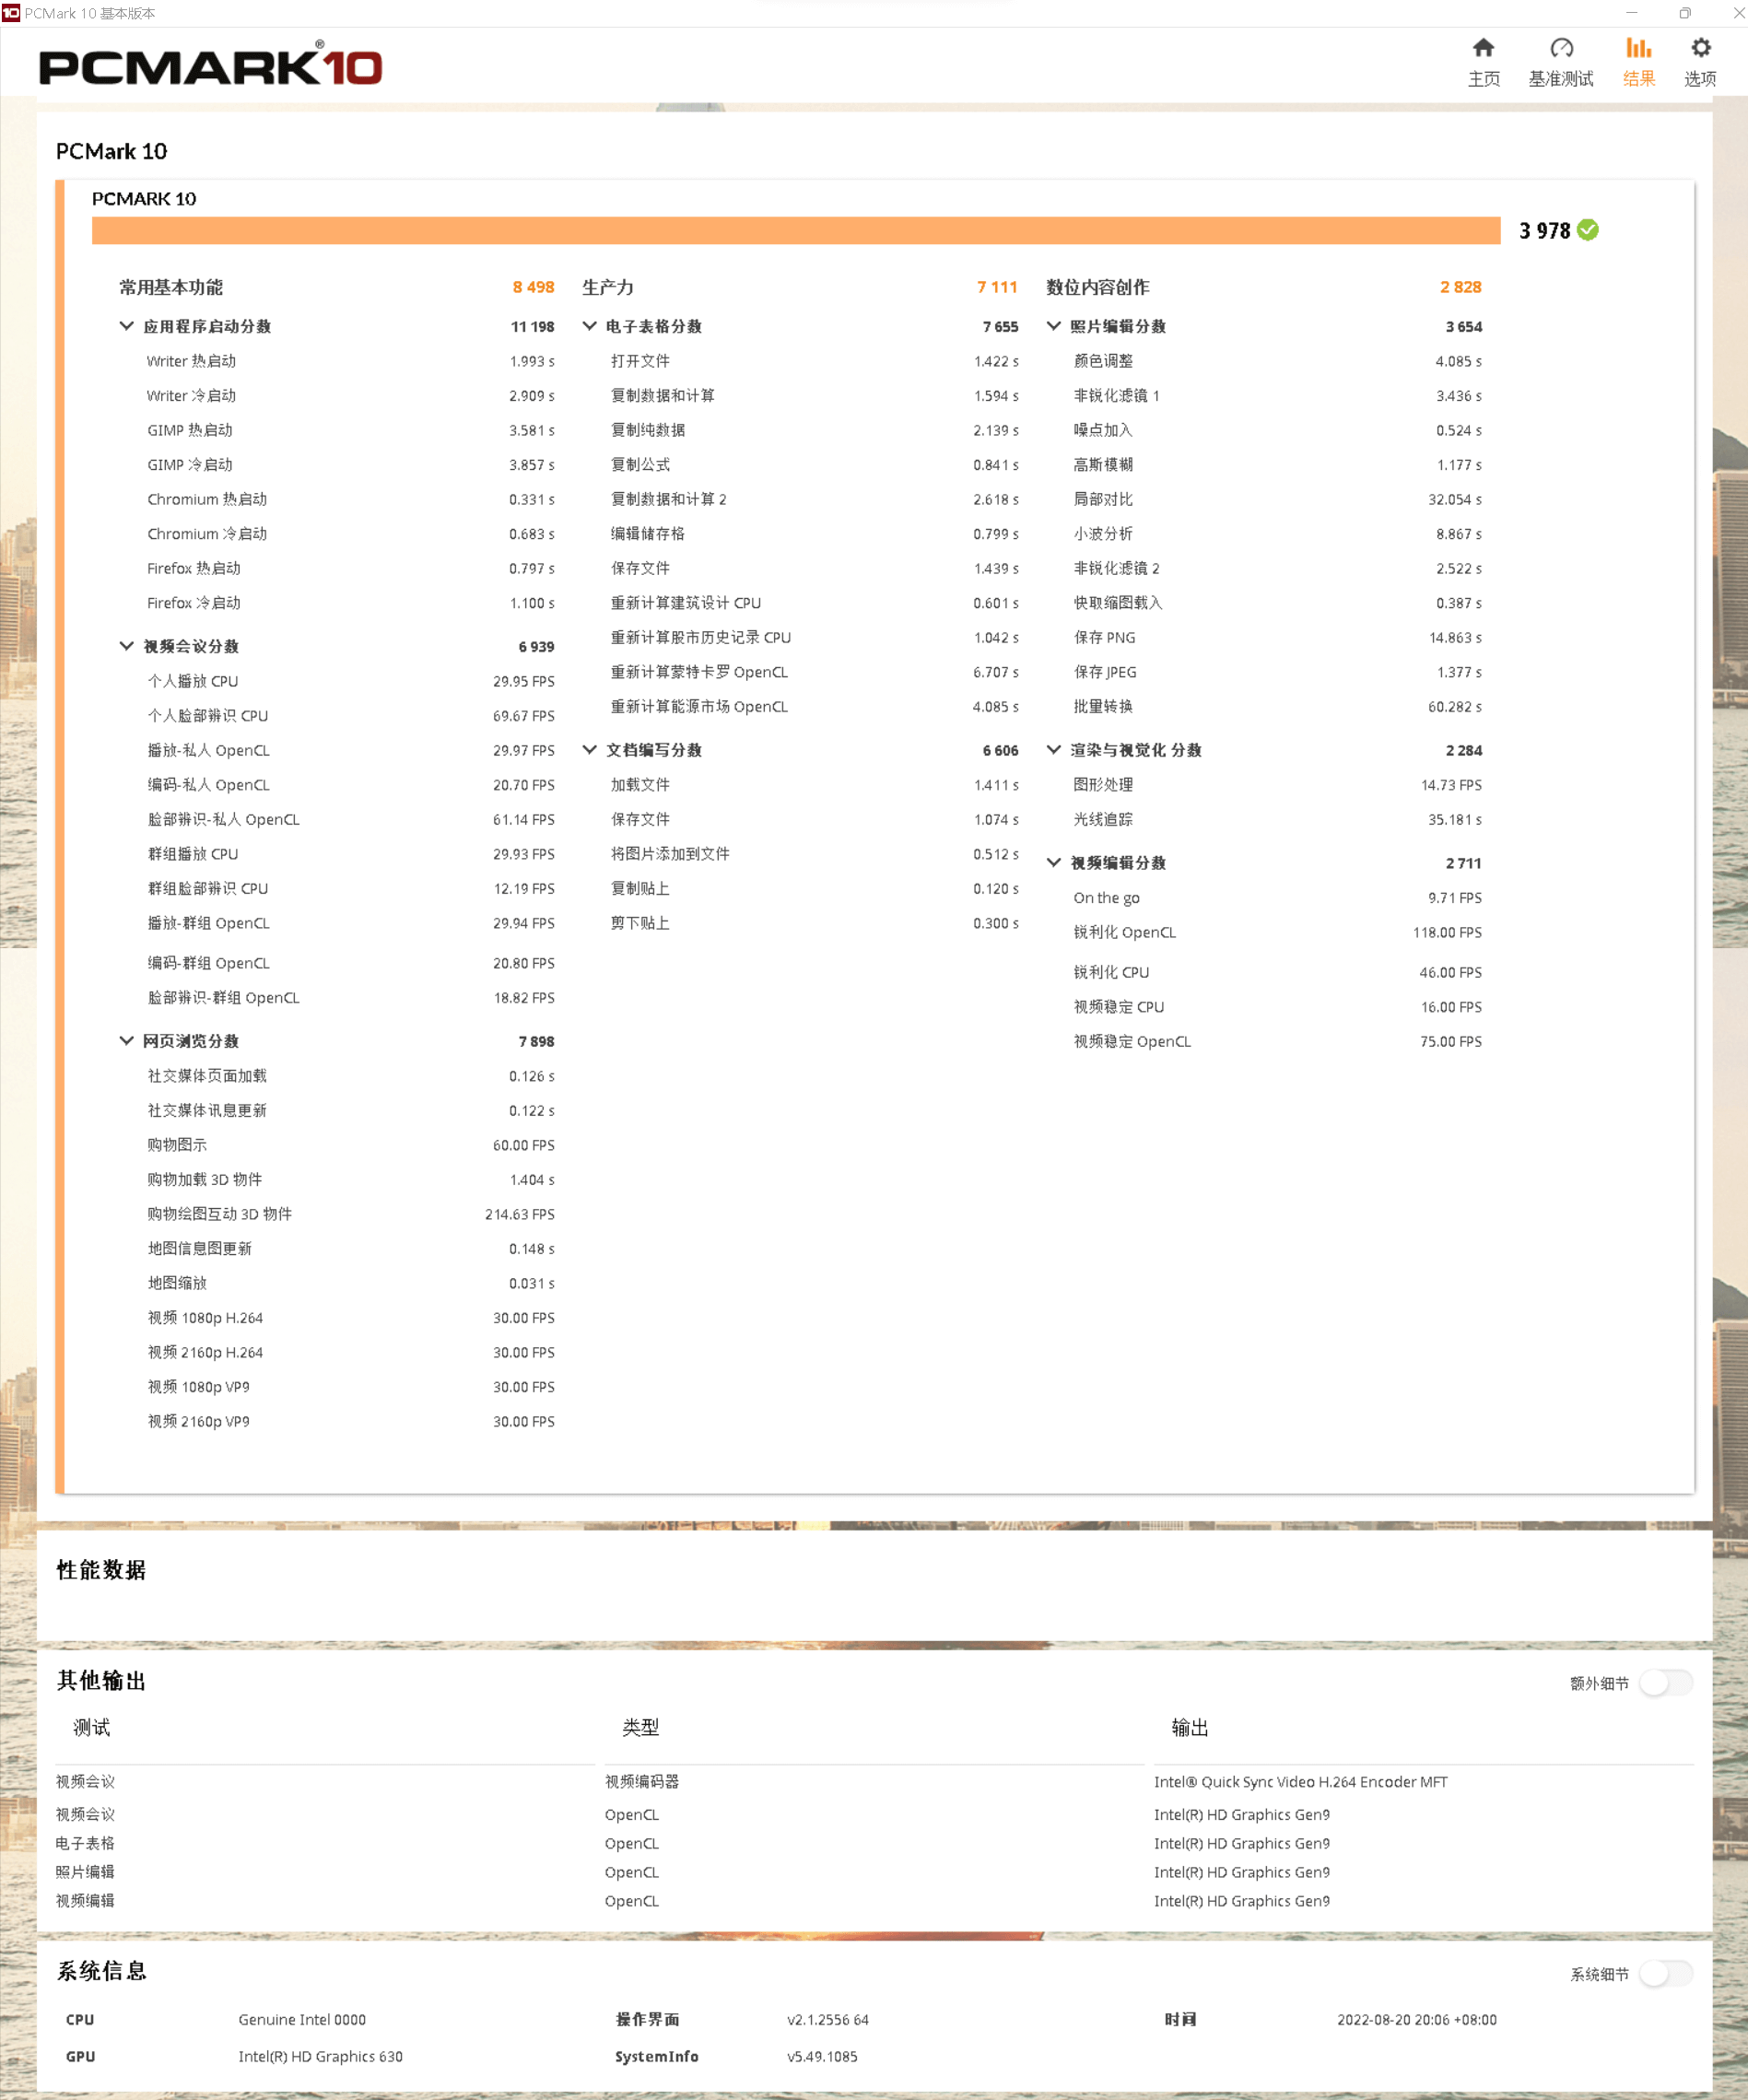Click the 生产力 score 7 111

tap(997, 287)
